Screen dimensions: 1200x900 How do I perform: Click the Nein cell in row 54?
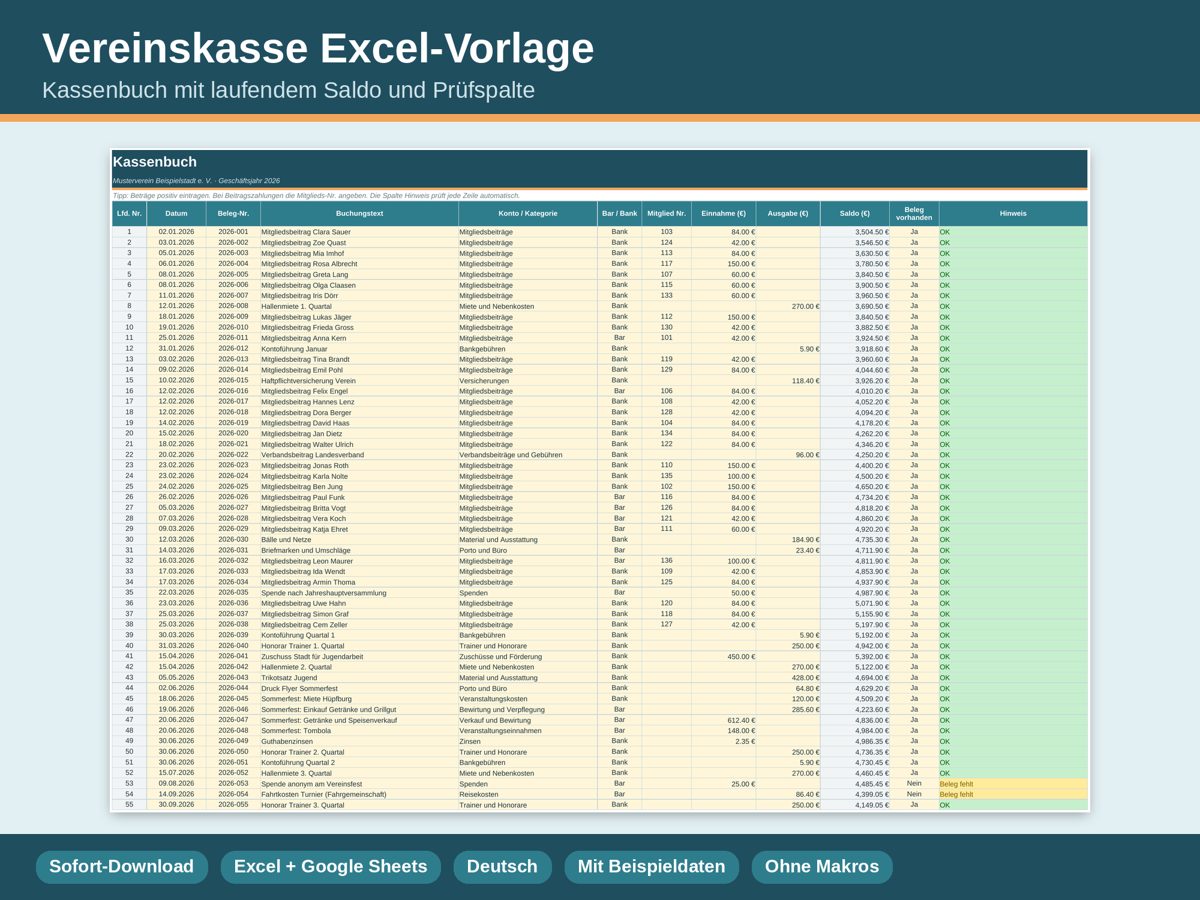[914, 795]
